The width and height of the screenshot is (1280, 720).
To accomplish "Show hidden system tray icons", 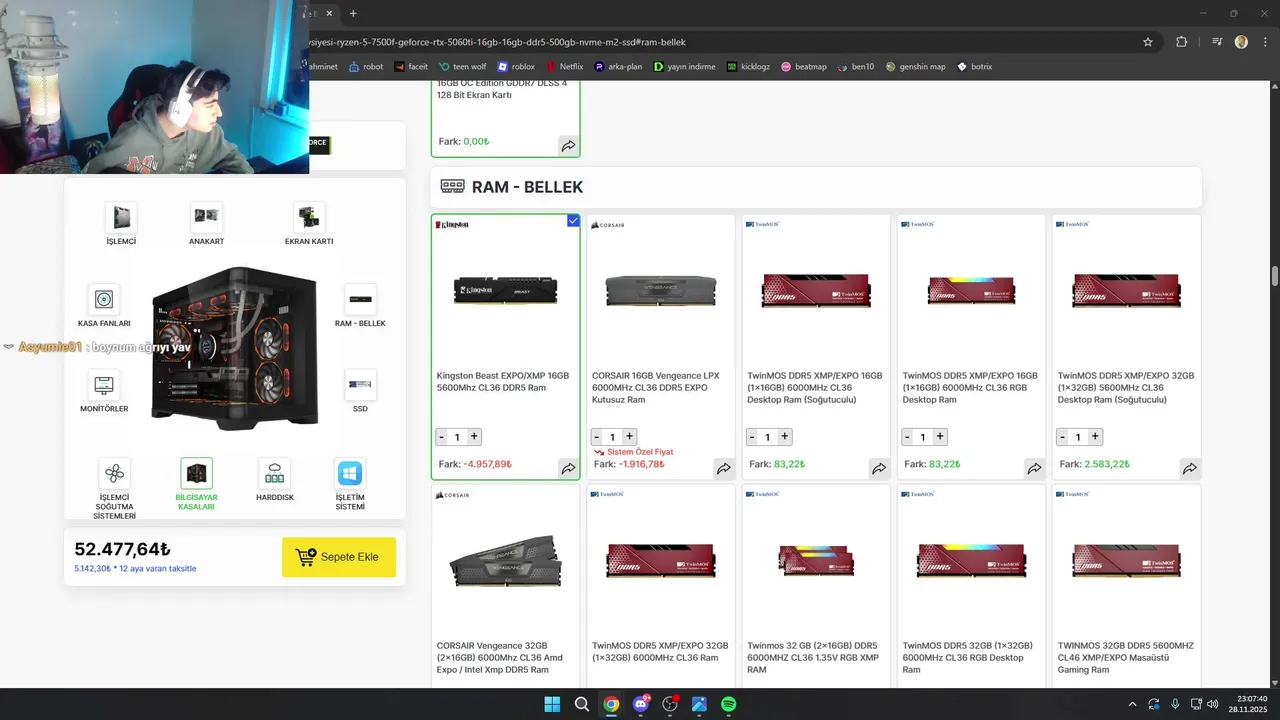I will point(1132,704).
